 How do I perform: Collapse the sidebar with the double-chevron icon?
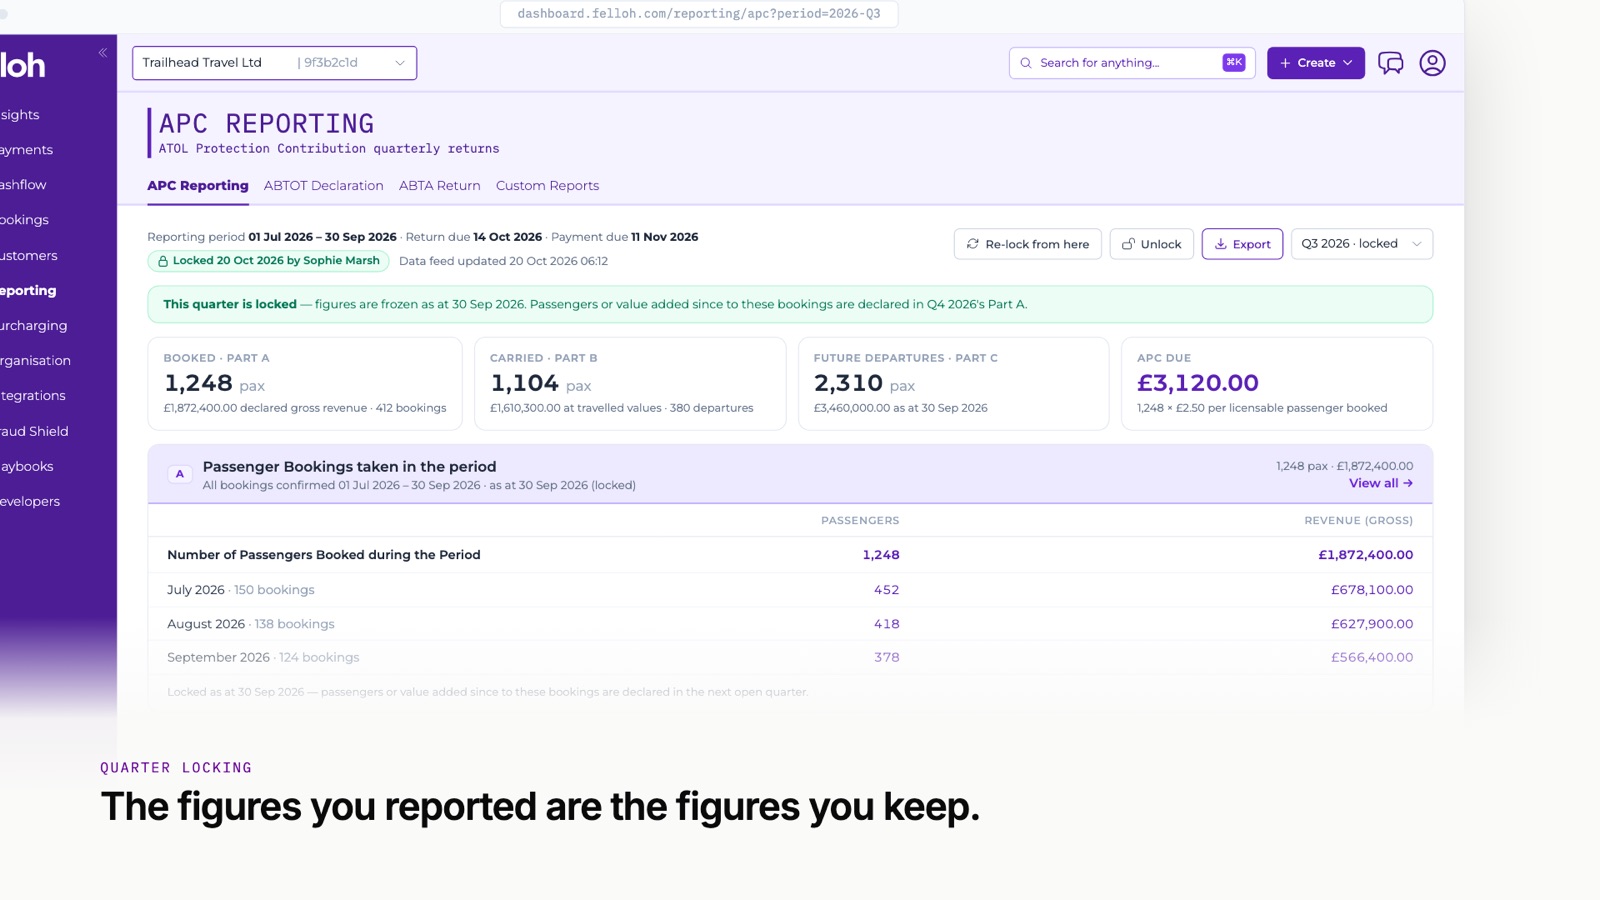(x=102, y=53)
